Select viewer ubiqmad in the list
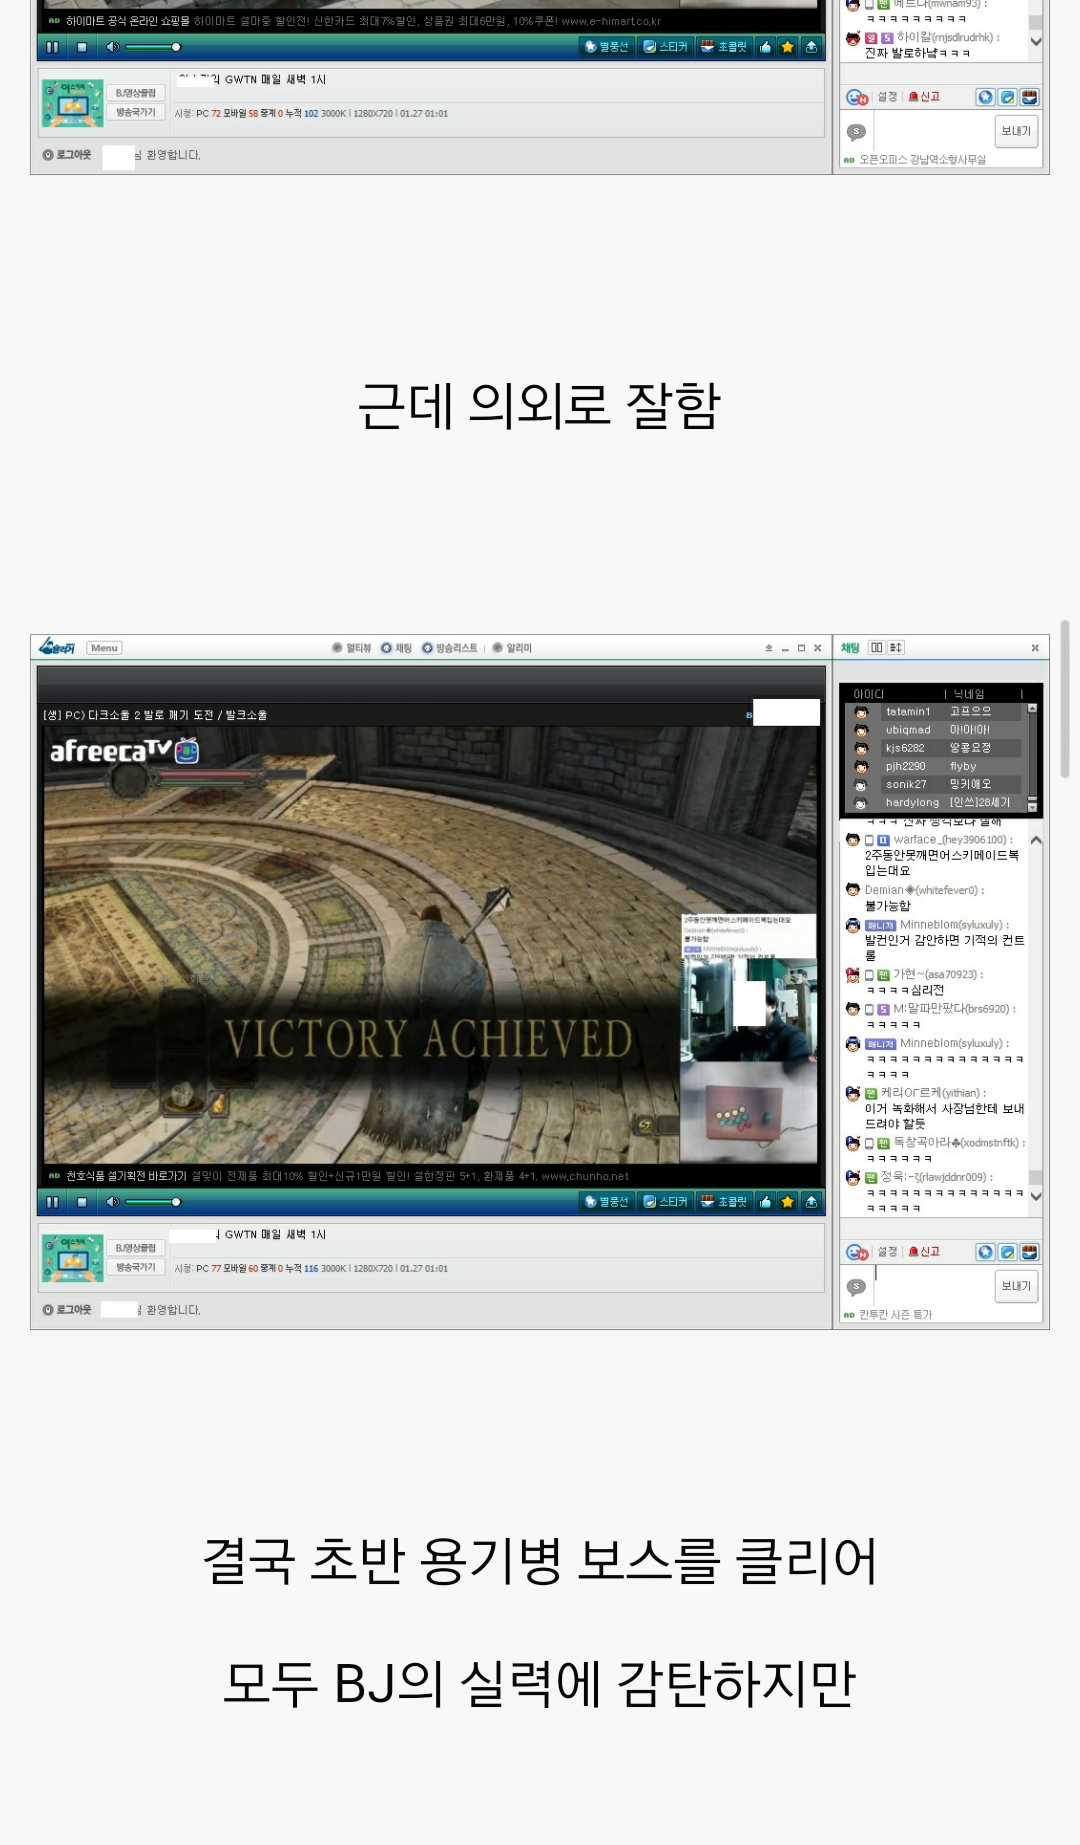Screen dimensions: 1080x1845 [935, 730]
